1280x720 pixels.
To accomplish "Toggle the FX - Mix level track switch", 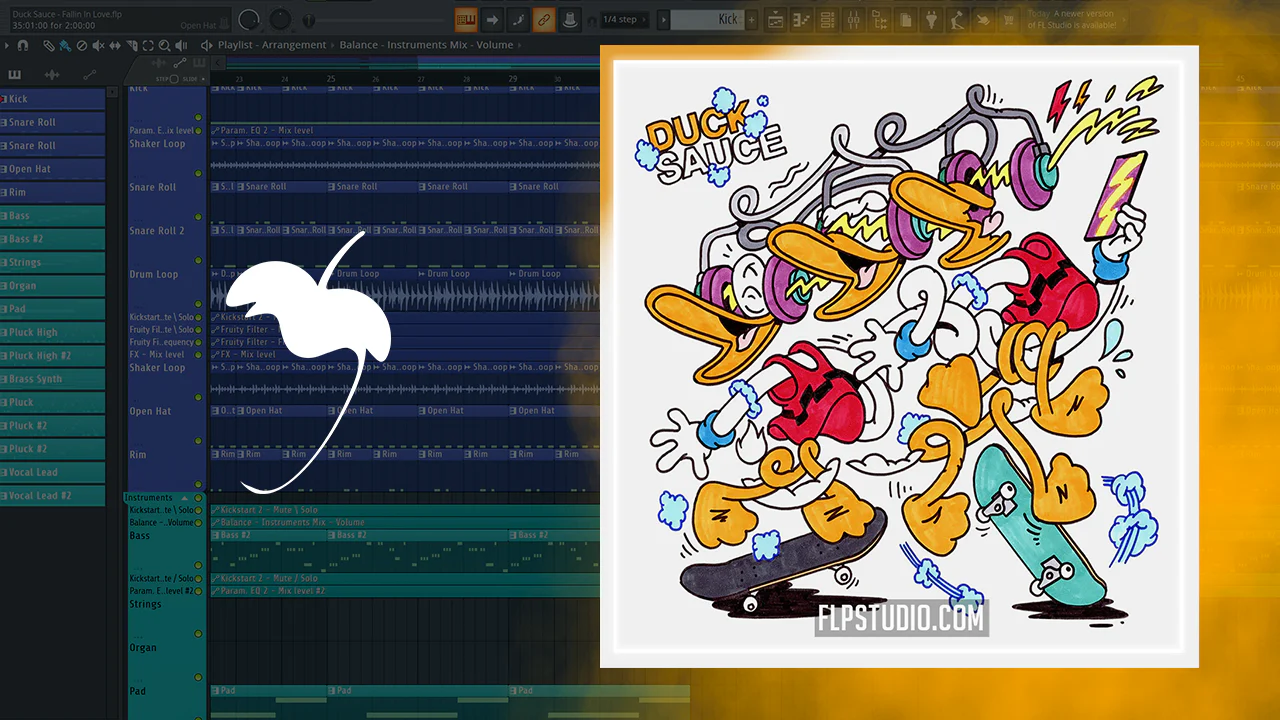I will point(199,355).
